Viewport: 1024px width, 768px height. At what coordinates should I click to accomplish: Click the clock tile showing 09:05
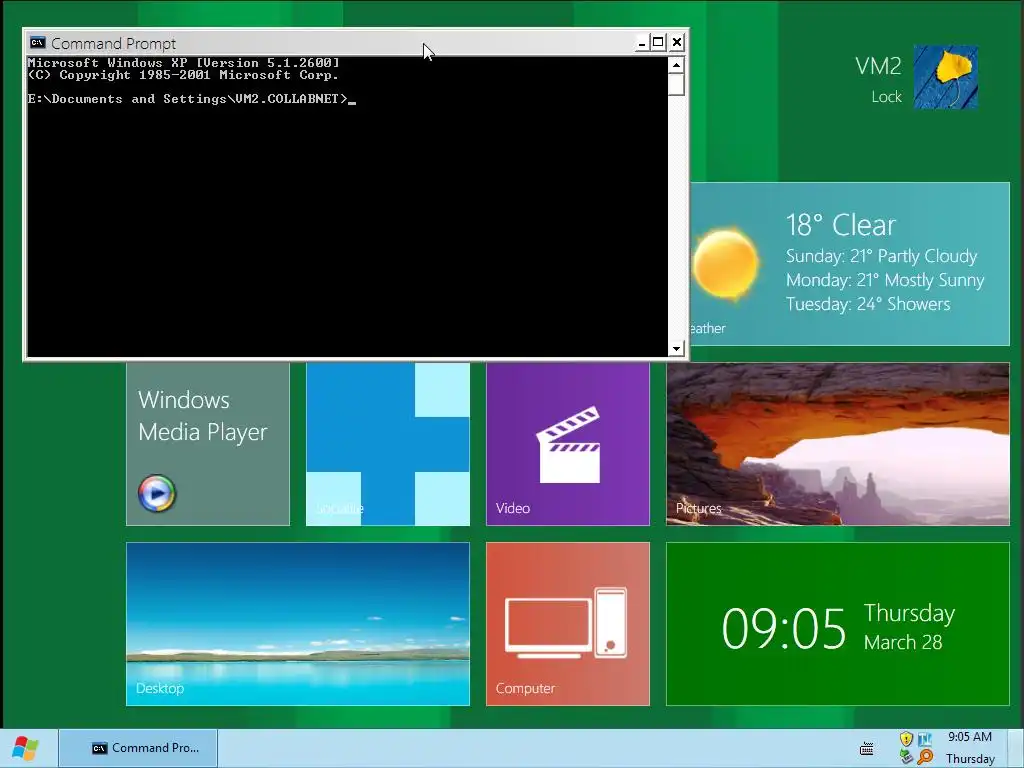click(x=838, y=624)
